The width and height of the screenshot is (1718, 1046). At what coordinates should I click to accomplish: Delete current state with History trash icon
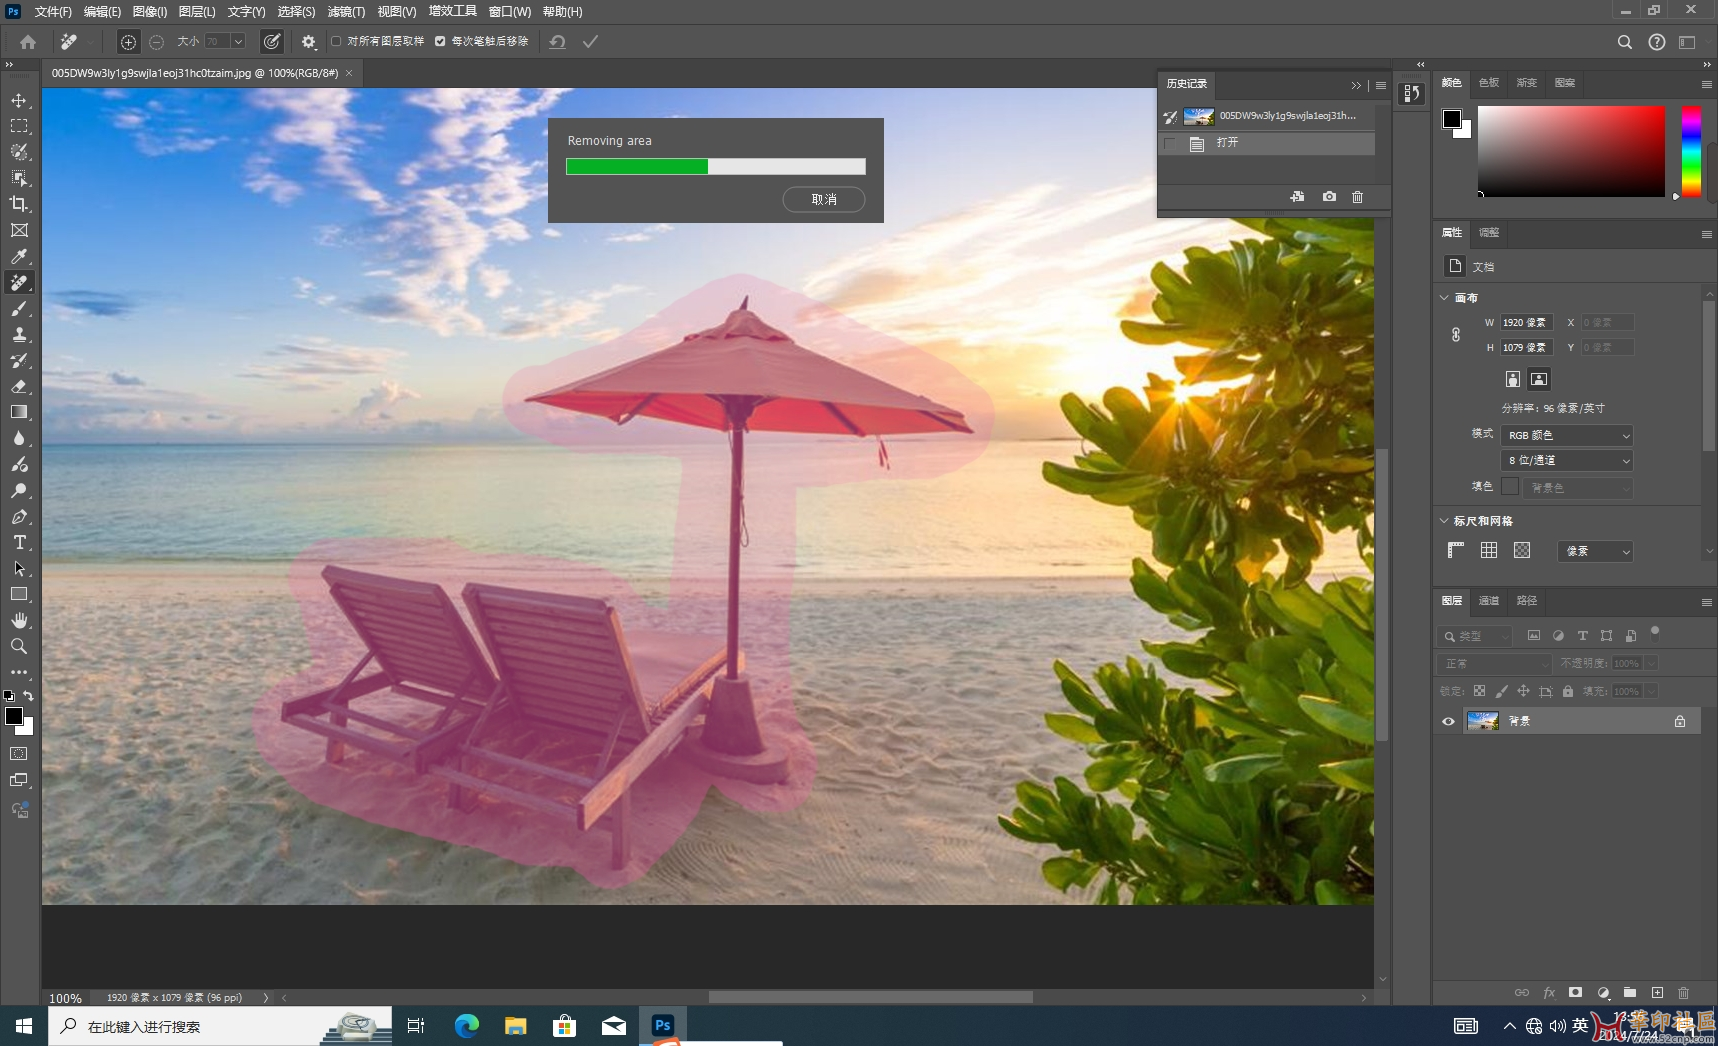(1357, 197)
